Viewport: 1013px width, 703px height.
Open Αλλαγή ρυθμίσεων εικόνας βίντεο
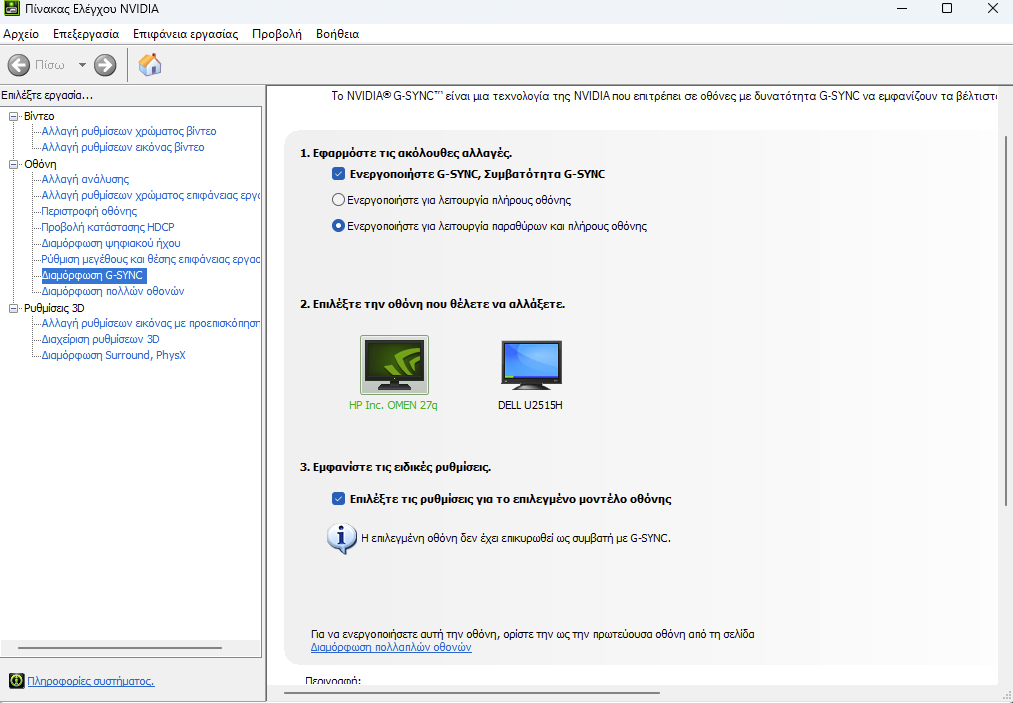[x=123, y=147]
